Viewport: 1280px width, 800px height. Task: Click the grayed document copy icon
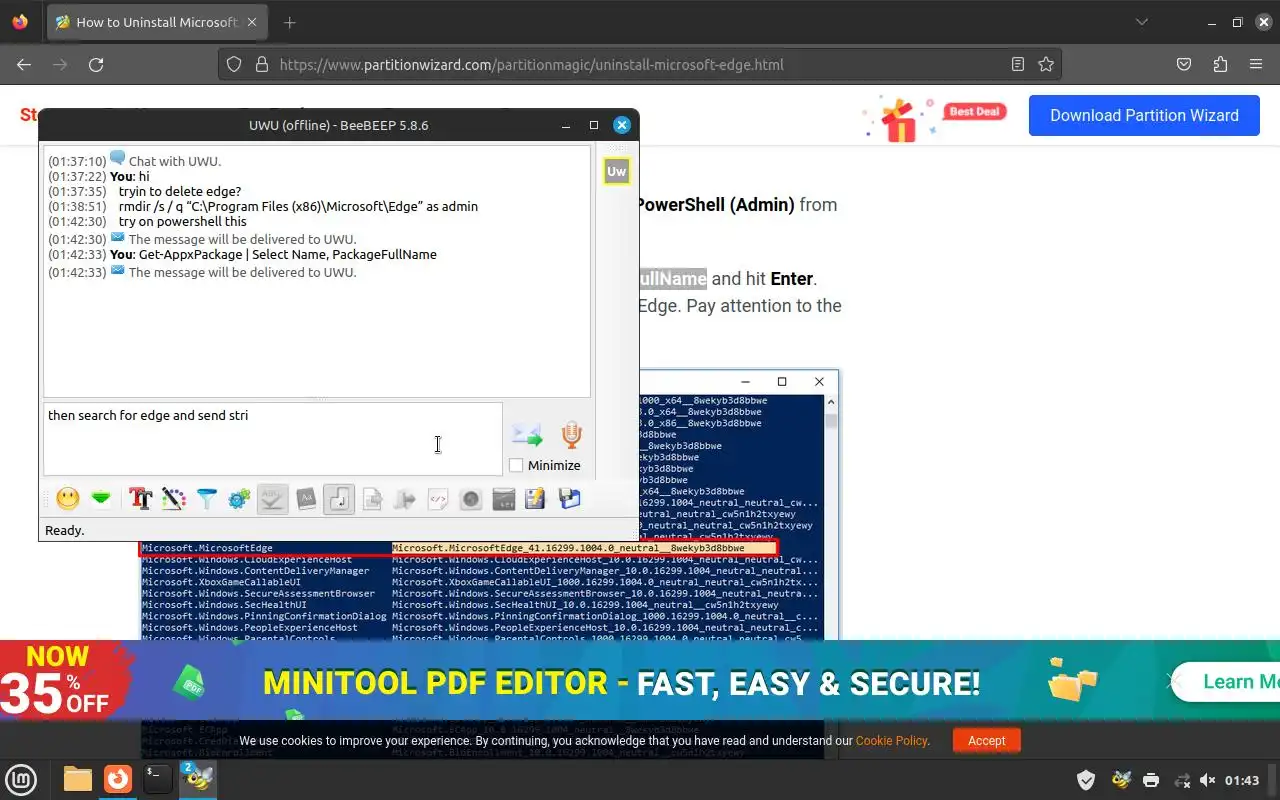(372, 498)
